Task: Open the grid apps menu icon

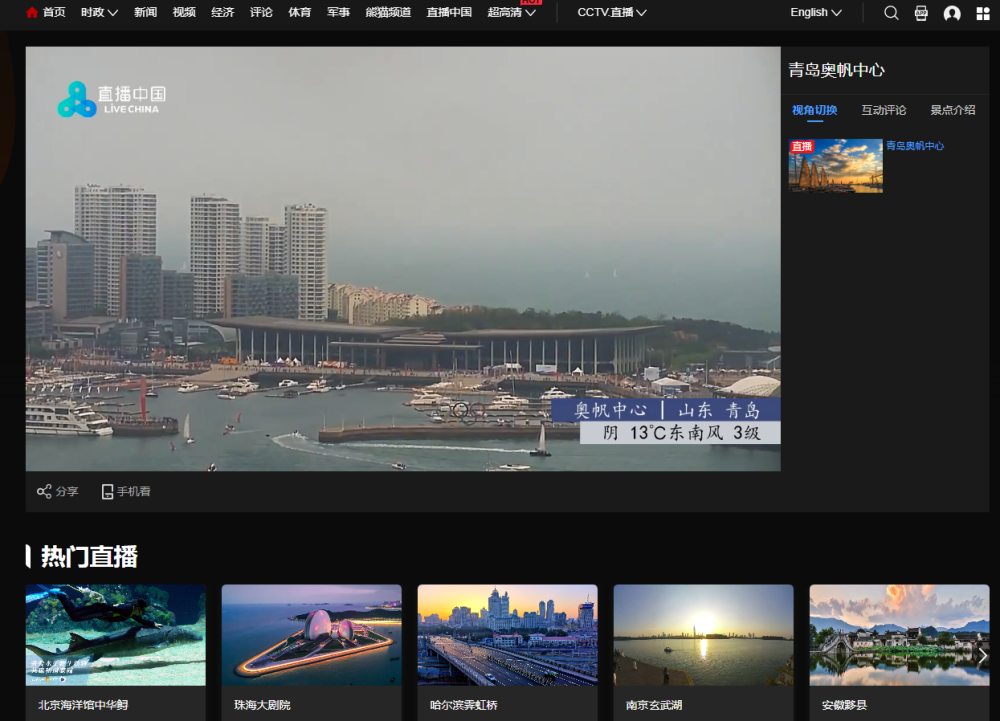Action: tap(983, 13)
